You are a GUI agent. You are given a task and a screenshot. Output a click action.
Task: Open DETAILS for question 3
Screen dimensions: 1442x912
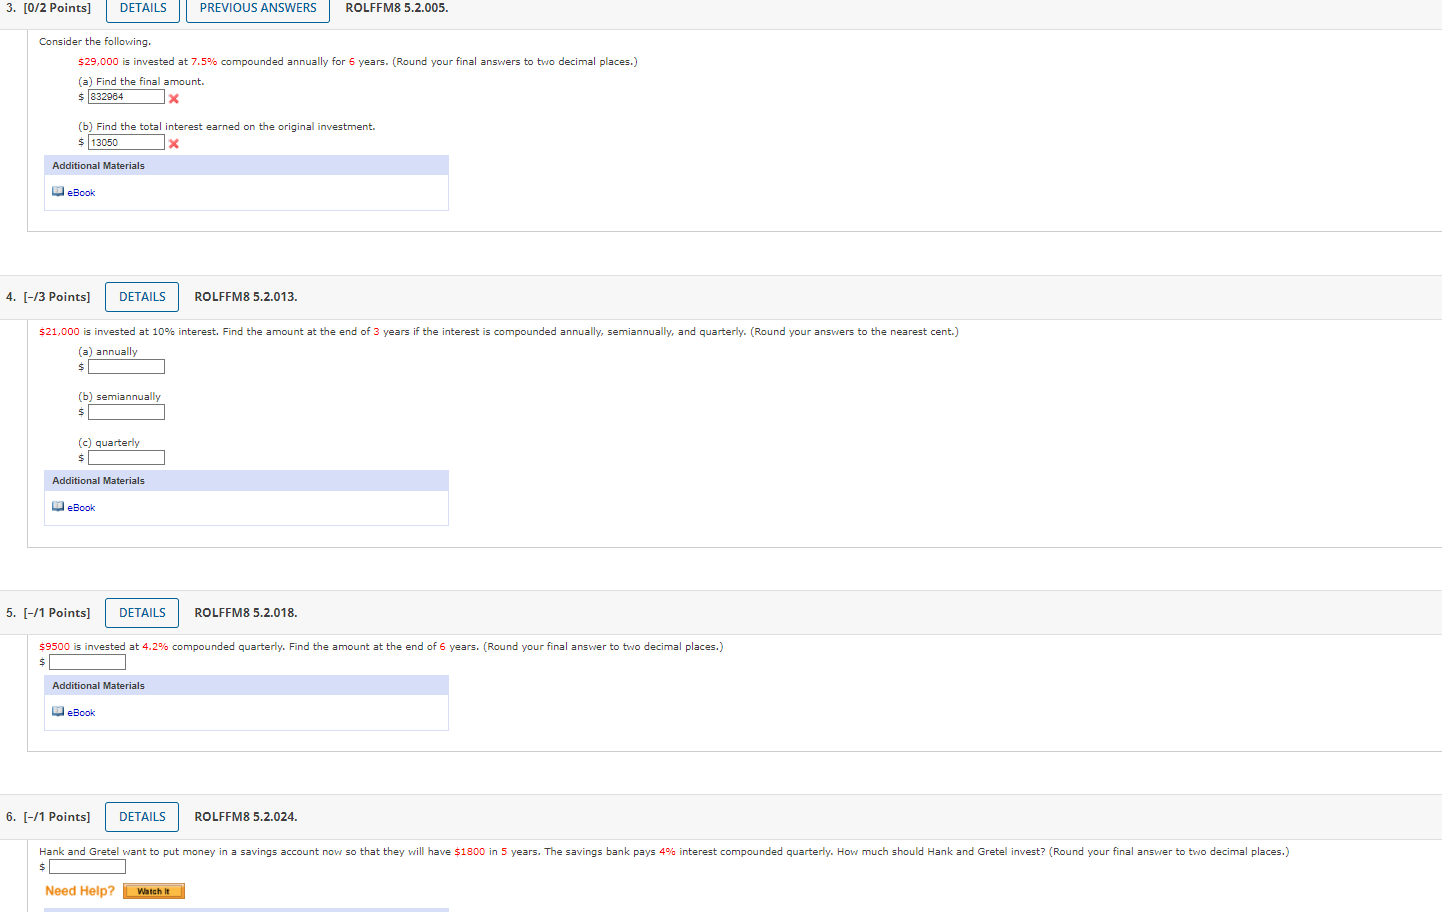coord(143,8)
